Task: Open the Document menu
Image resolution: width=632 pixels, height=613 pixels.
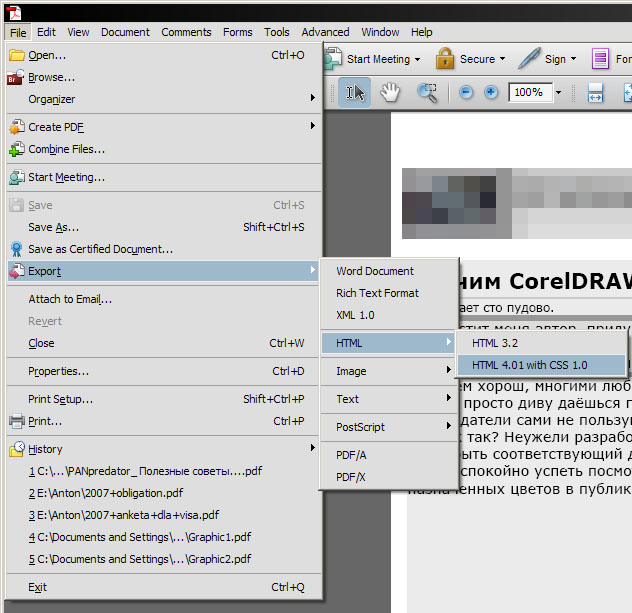Action: tap(125, 32)
